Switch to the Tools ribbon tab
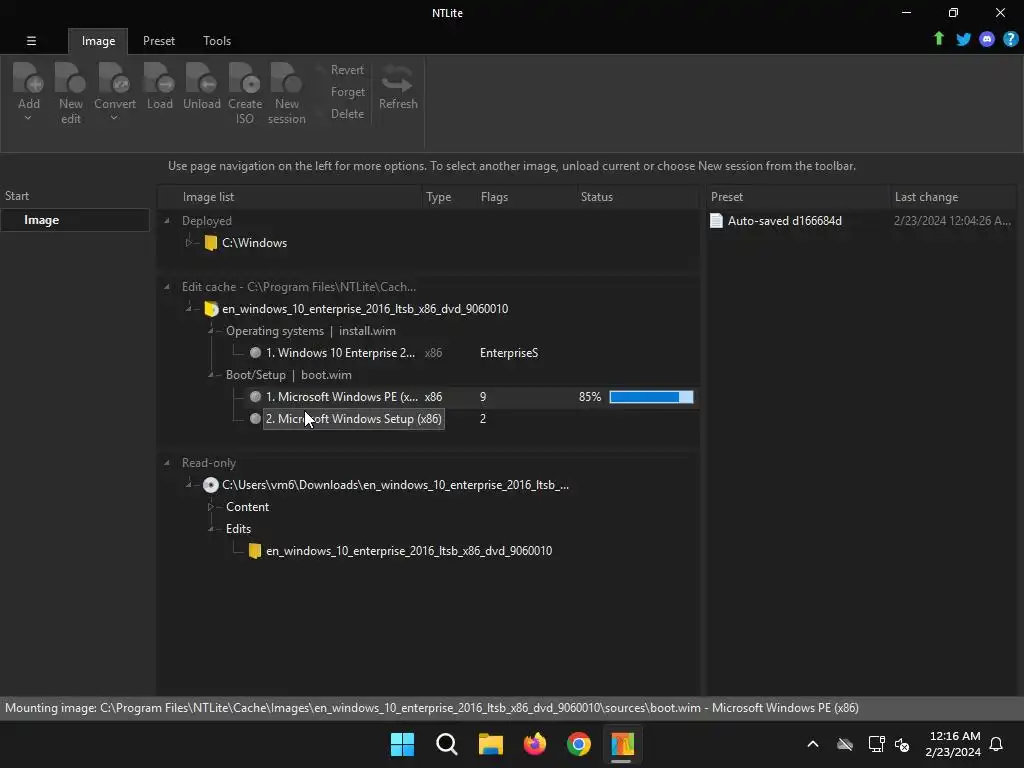Image resolution: width=1024 pixels, height=768 pixels. tap(217, 41)
